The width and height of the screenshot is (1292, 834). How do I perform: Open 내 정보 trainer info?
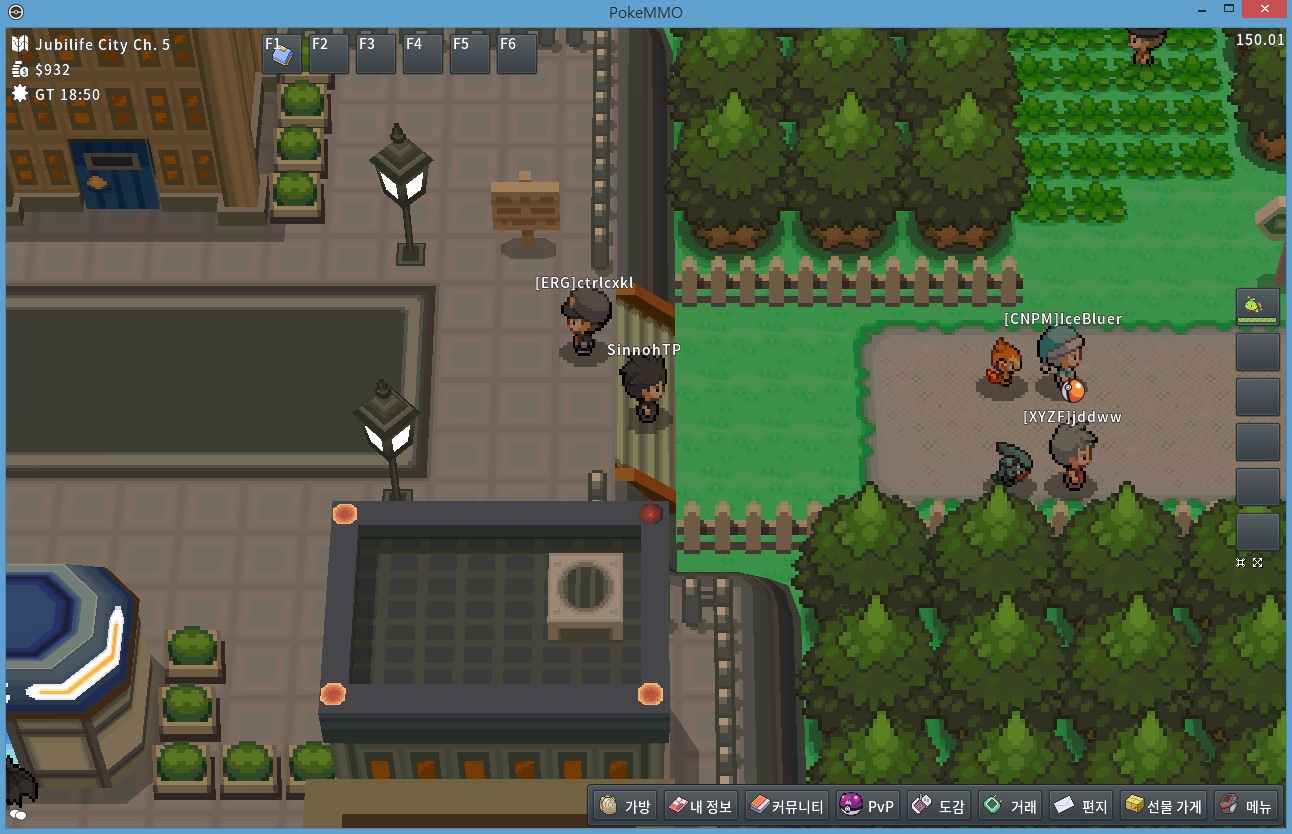tap(701, 806)
